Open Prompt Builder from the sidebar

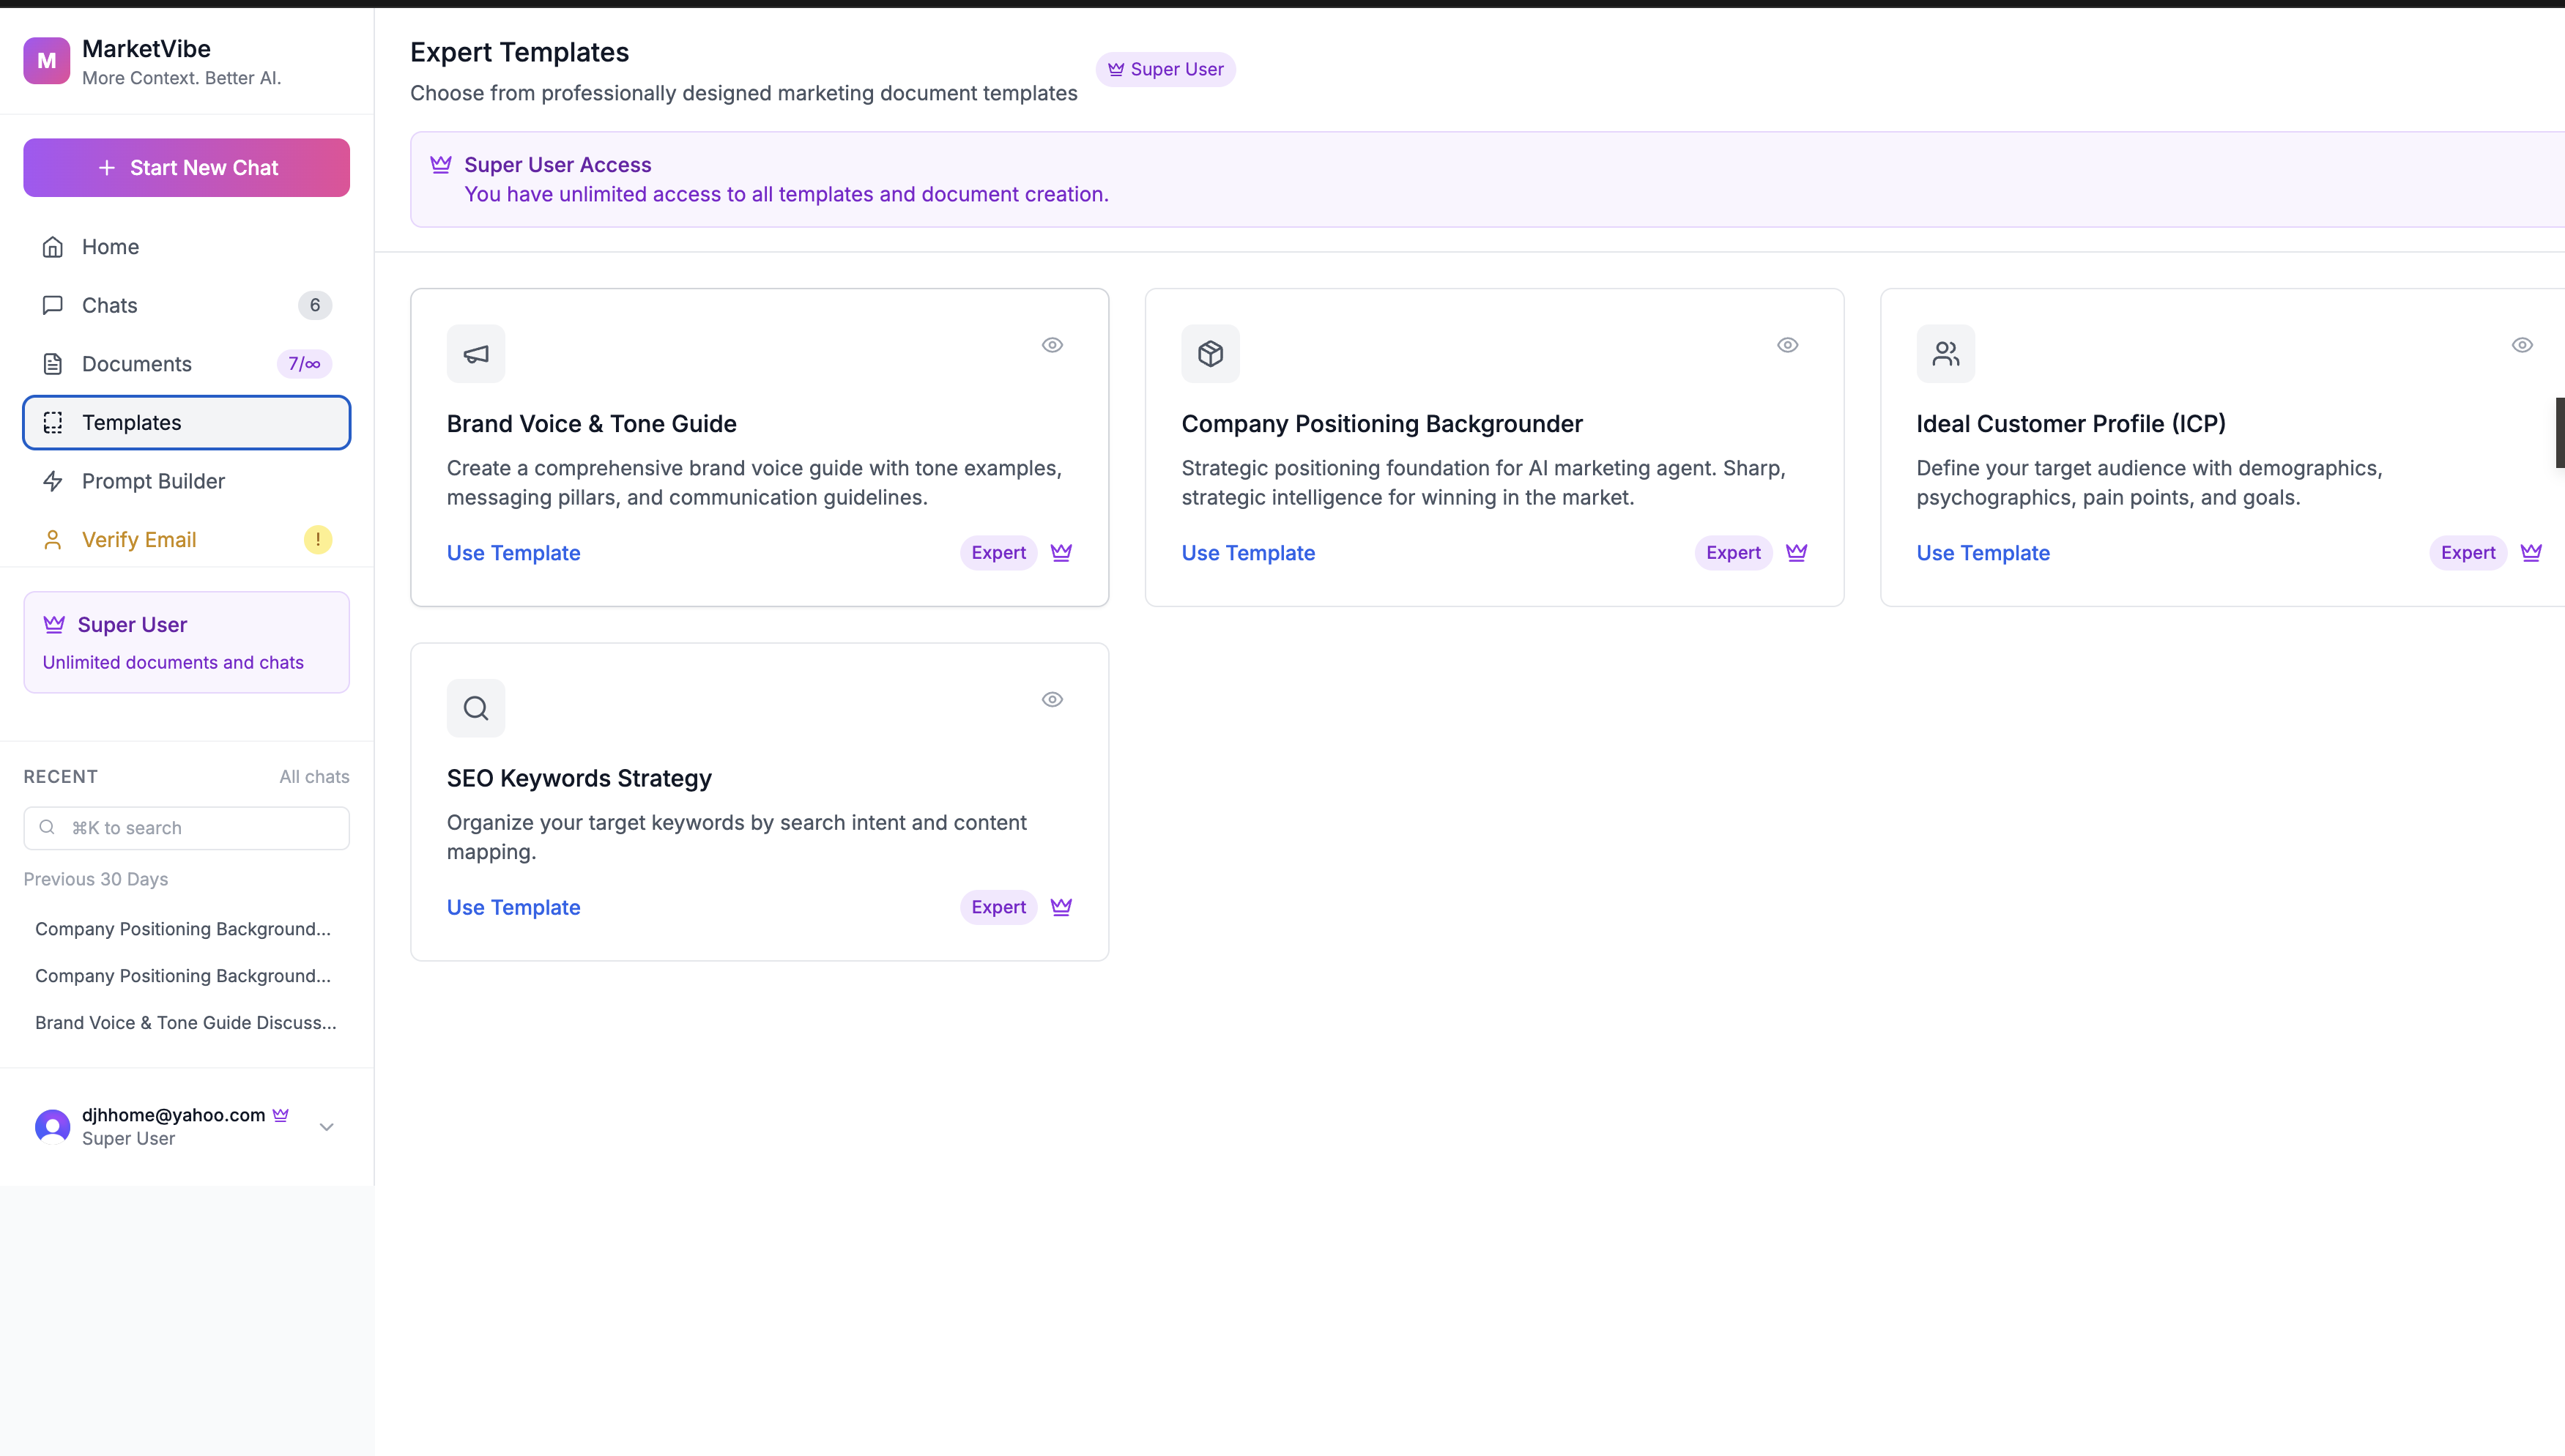[153, 481]
